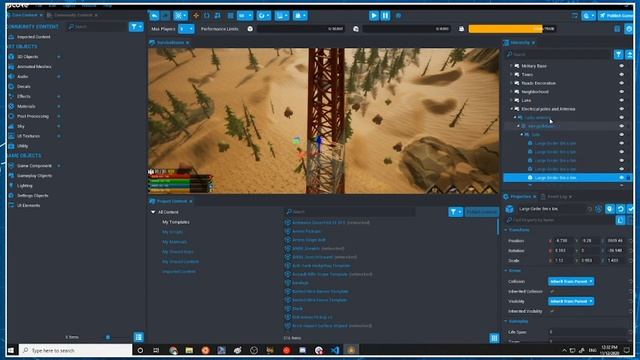Open Visual Studio Code from the taskbar
640x360 pixels.
335,350
